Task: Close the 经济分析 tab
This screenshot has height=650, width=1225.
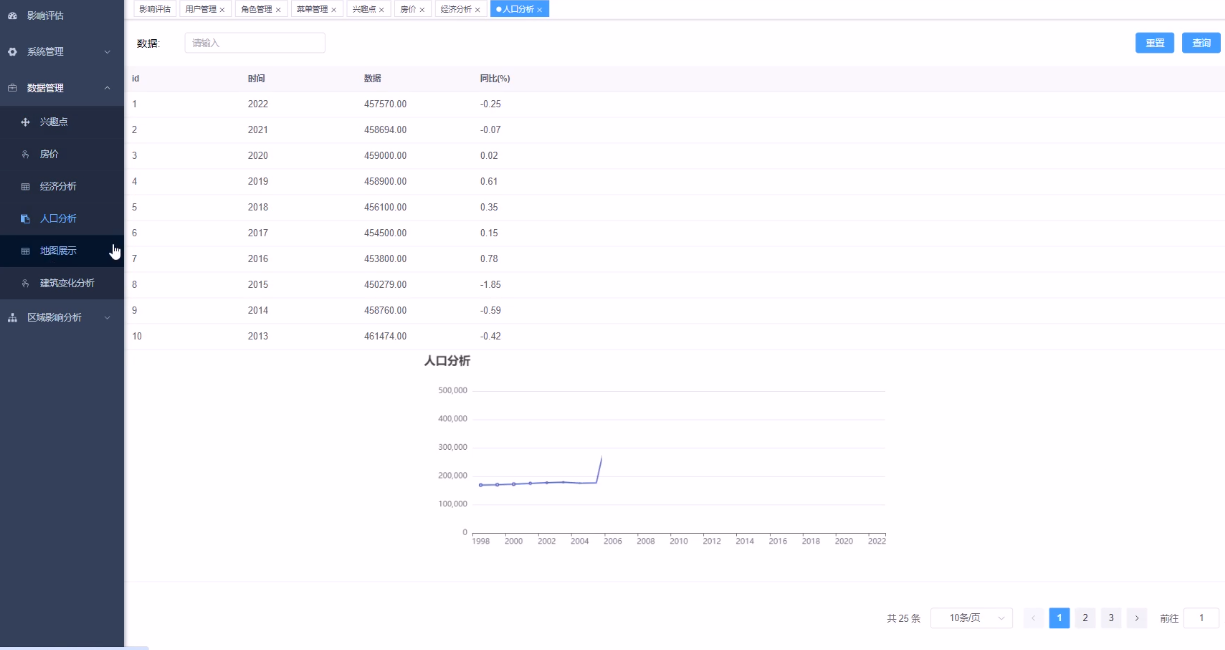Action: [478, 9]
